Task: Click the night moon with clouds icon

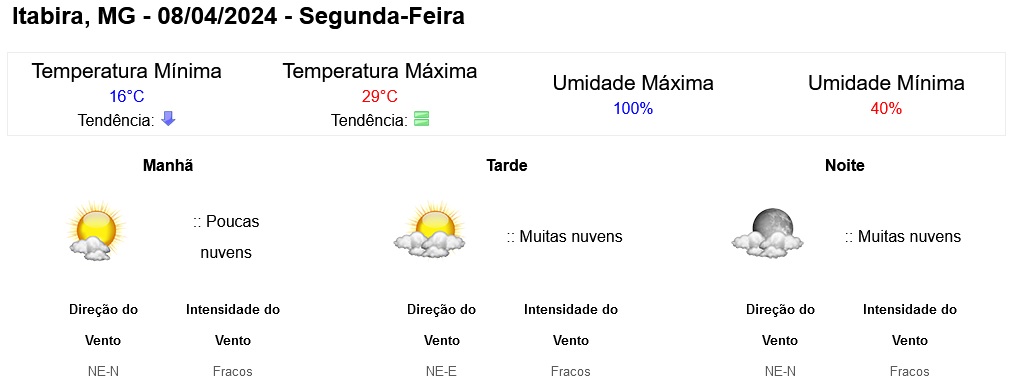Action: [x=768, y=232]
